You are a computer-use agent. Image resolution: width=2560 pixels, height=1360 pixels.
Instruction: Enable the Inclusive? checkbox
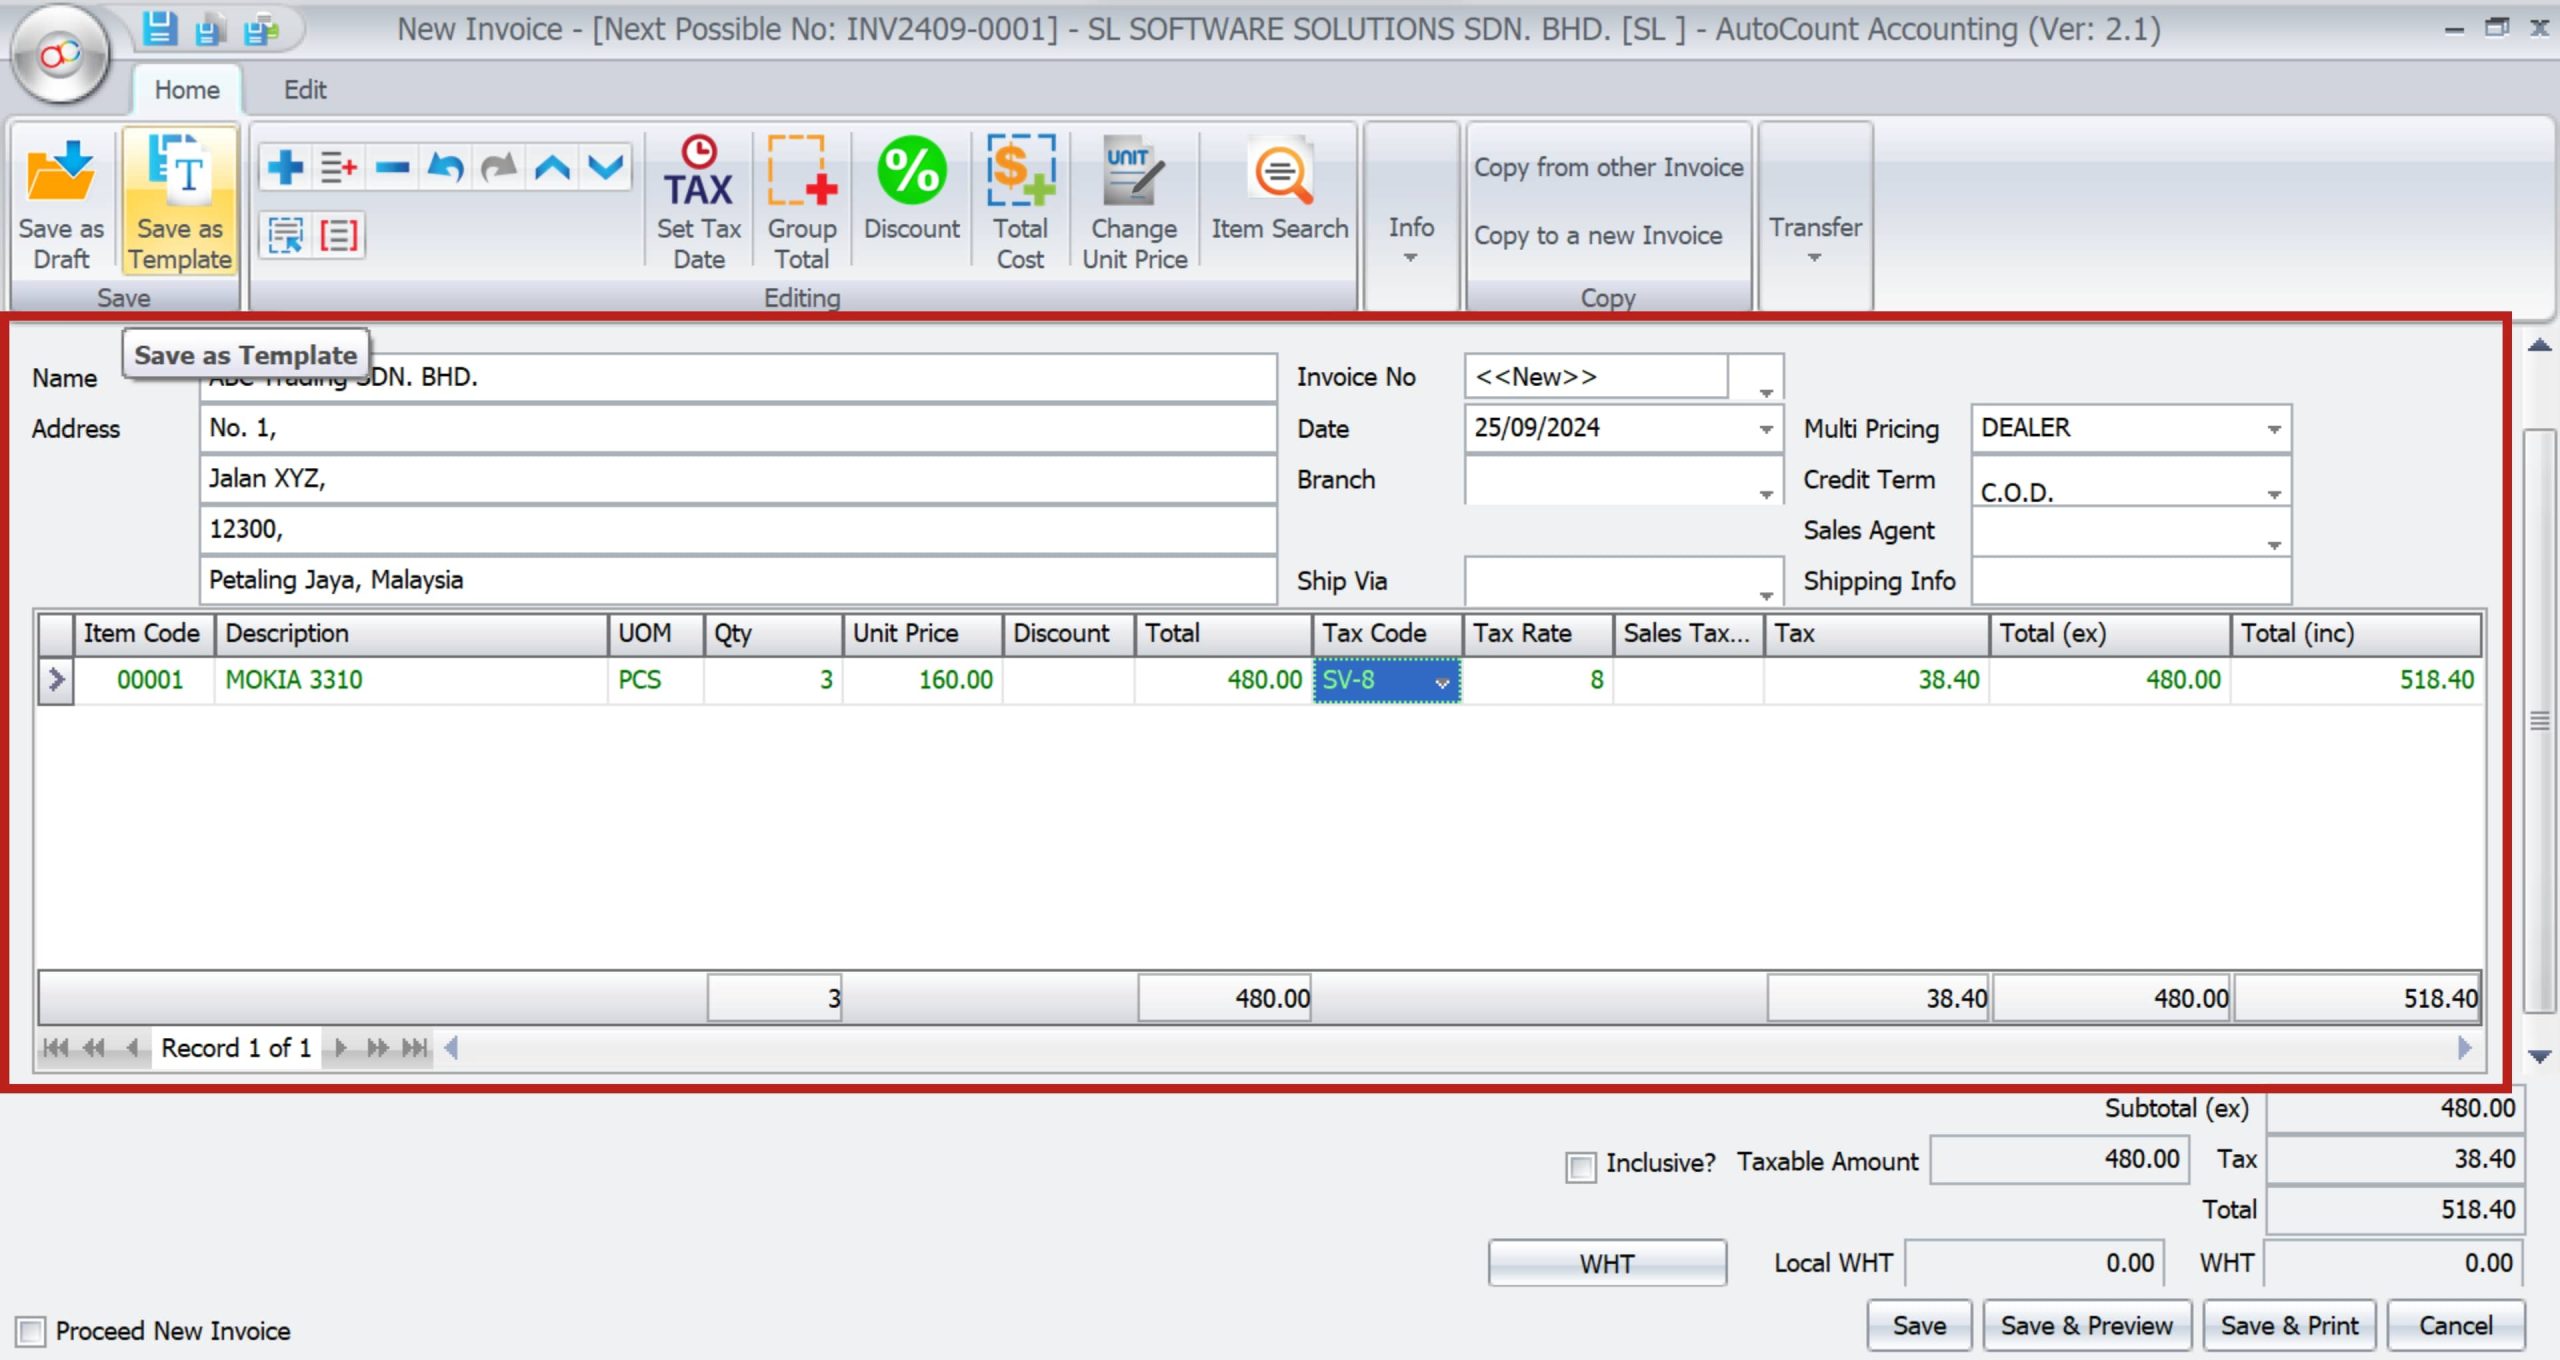coord(1580,1167)
